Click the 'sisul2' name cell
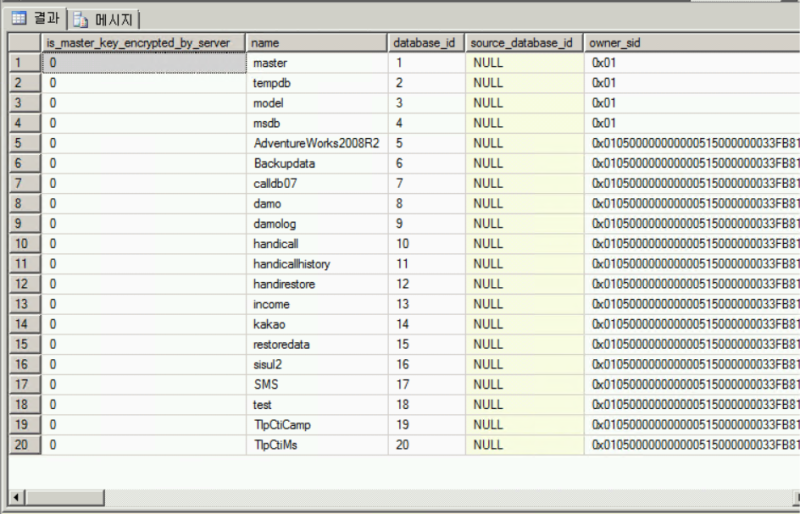 [317, 364]
